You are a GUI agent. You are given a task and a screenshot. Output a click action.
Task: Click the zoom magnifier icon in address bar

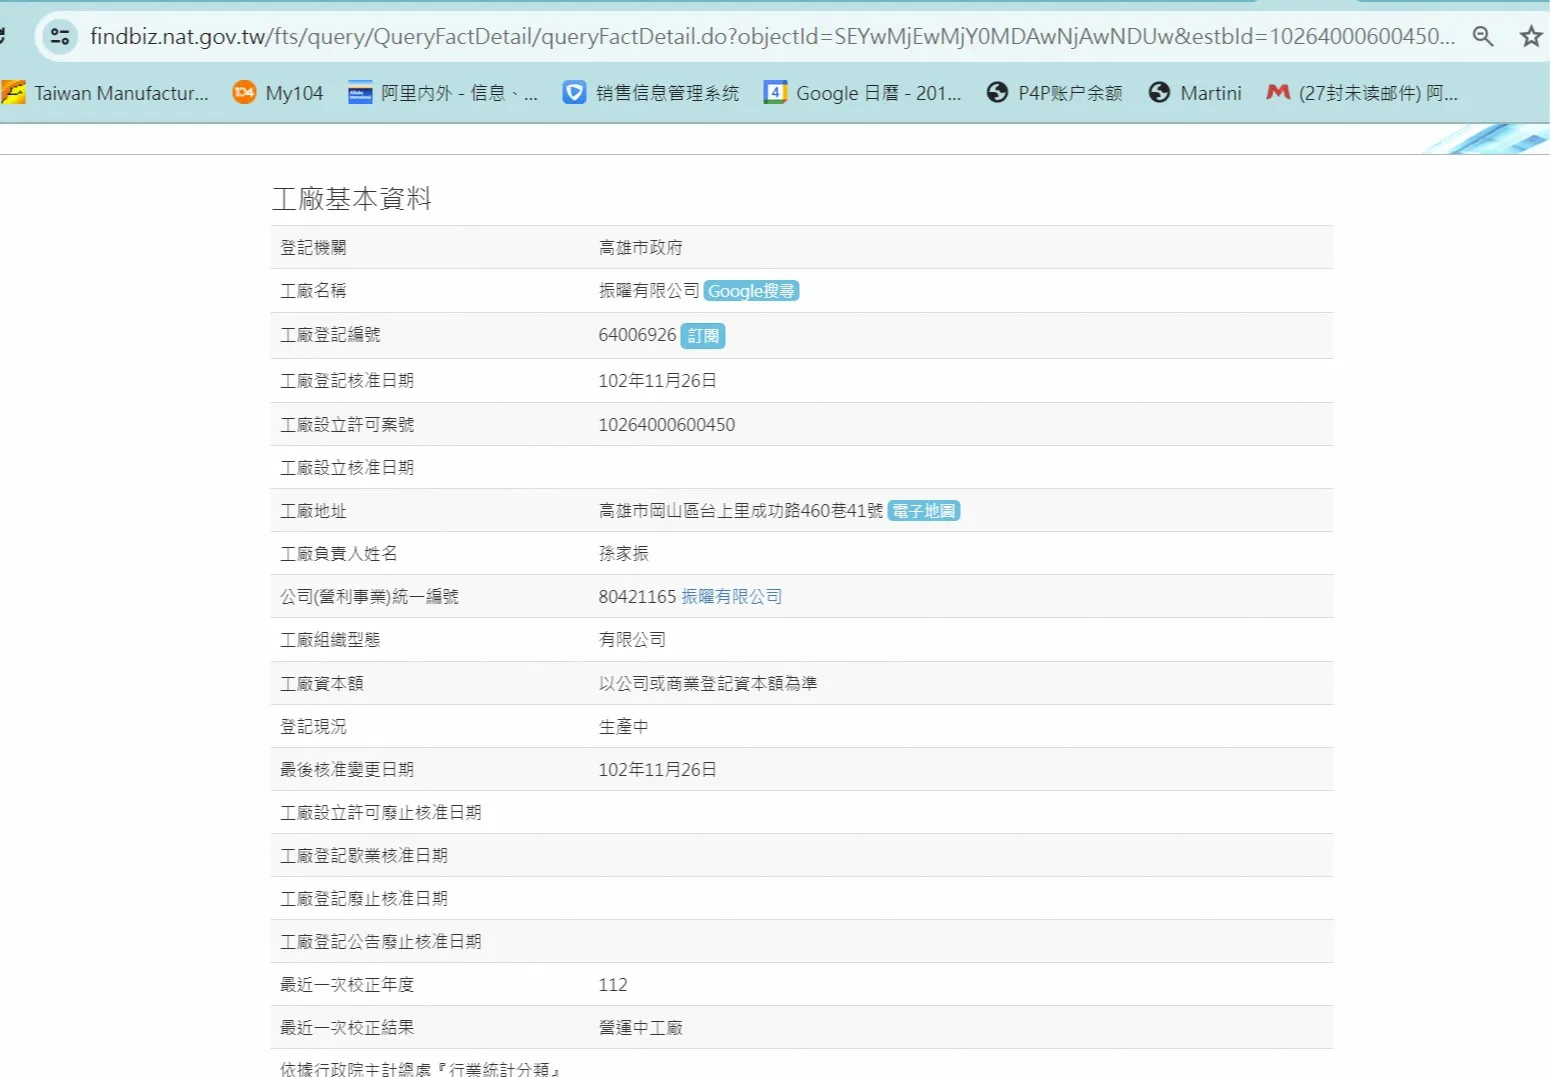[1483, 37]
